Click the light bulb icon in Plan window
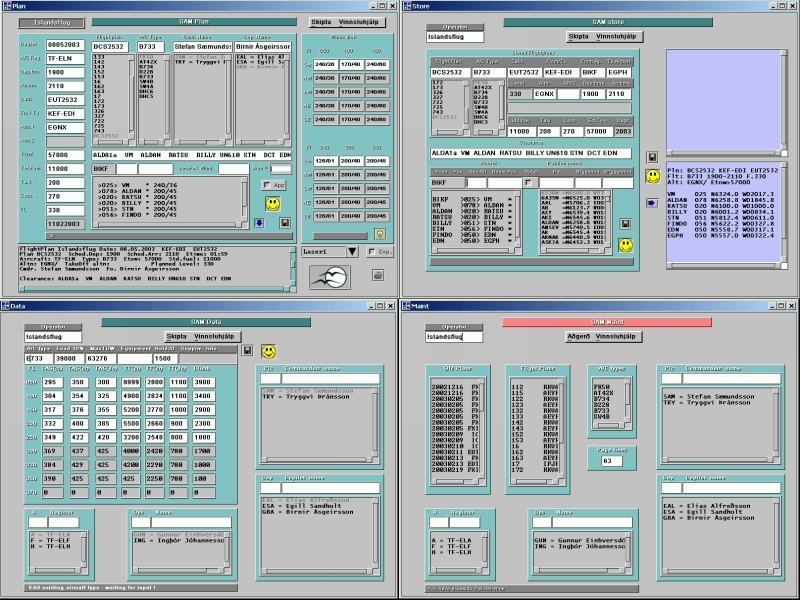Screen dimensions: 800x600 (x=380, y=234)
